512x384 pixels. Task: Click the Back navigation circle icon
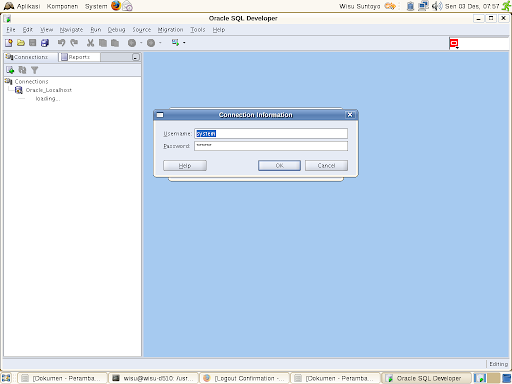[x=132, y=43]
